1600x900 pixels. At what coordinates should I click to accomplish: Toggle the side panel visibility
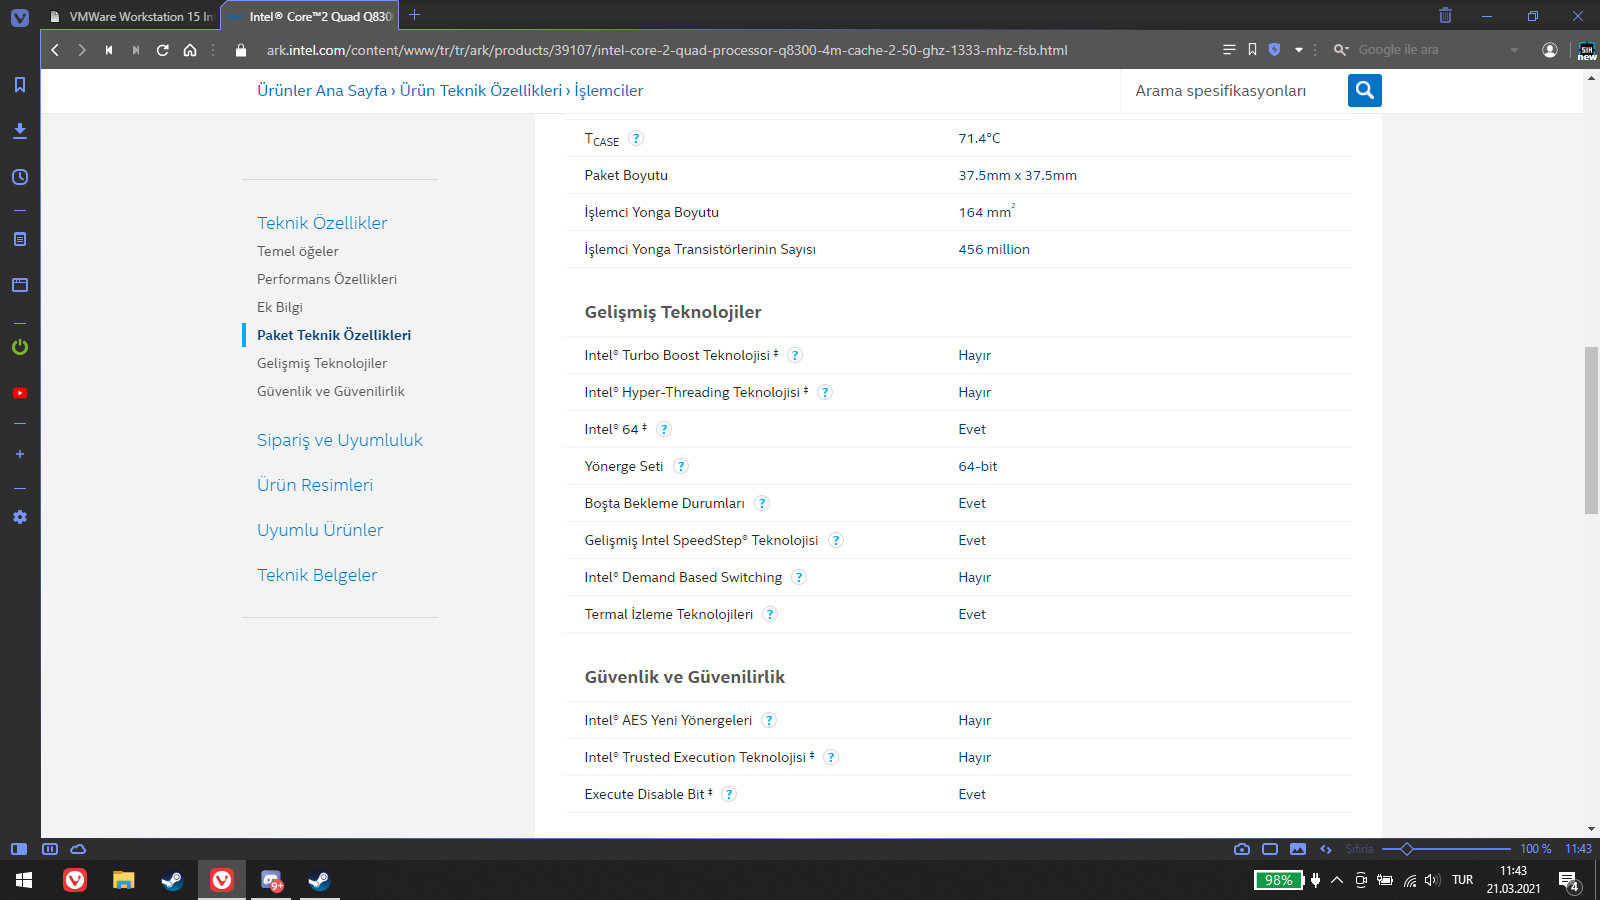tap(19, 849)
